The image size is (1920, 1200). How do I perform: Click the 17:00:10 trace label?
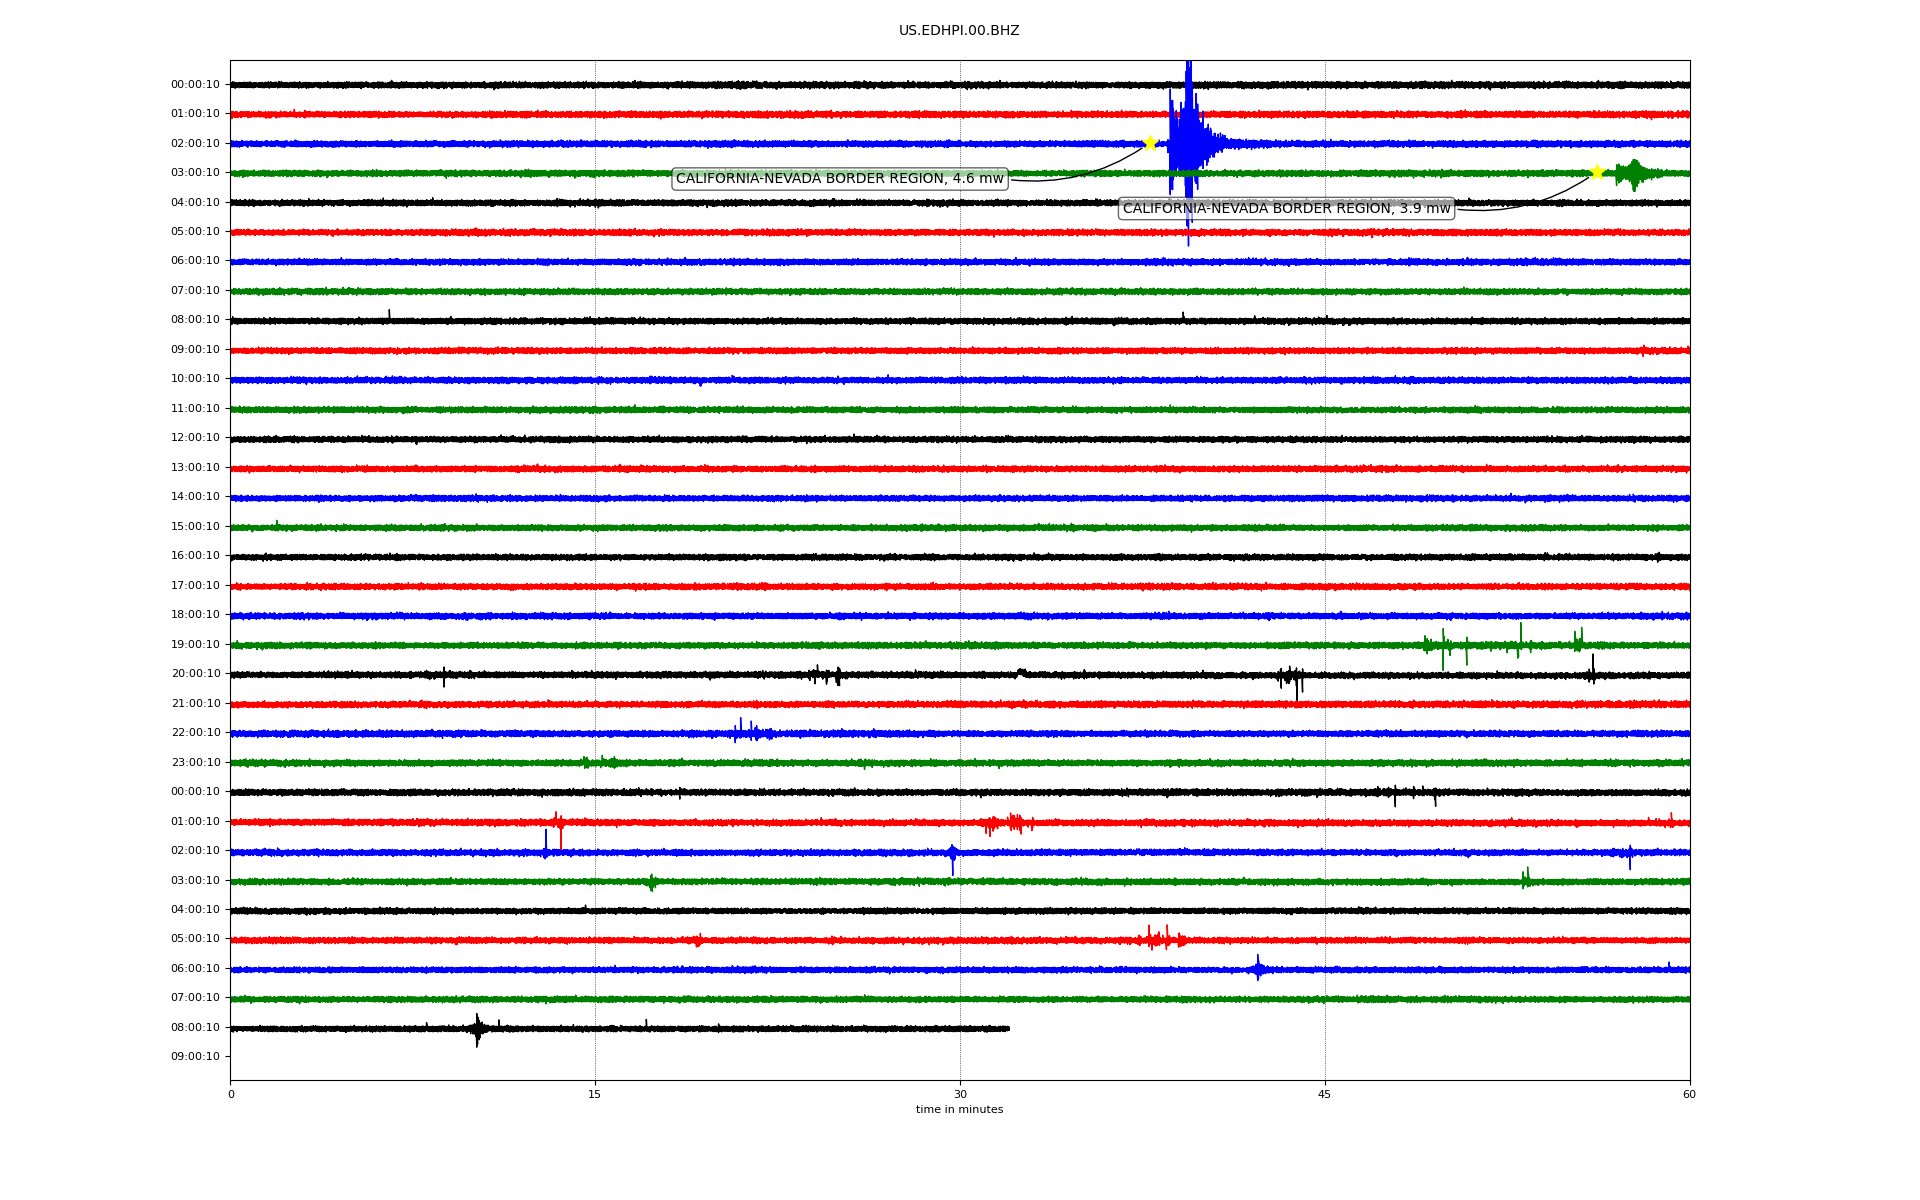tap(195, 586)
